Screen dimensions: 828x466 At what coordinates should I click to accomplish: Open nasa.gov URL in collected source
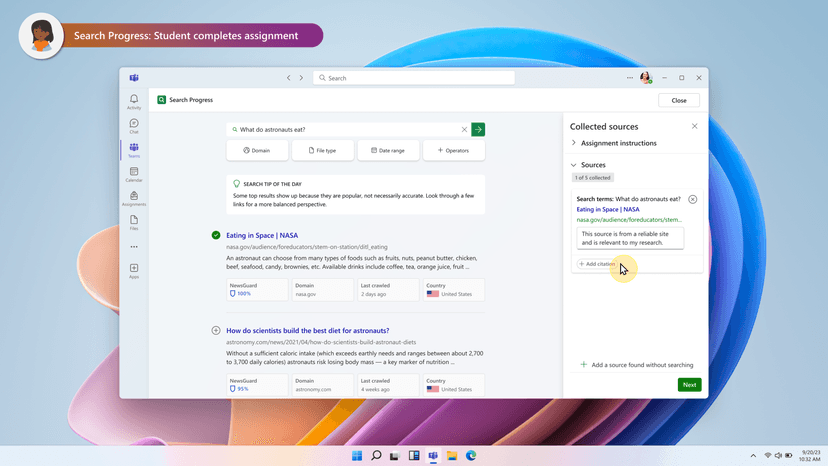coord(629,219)
